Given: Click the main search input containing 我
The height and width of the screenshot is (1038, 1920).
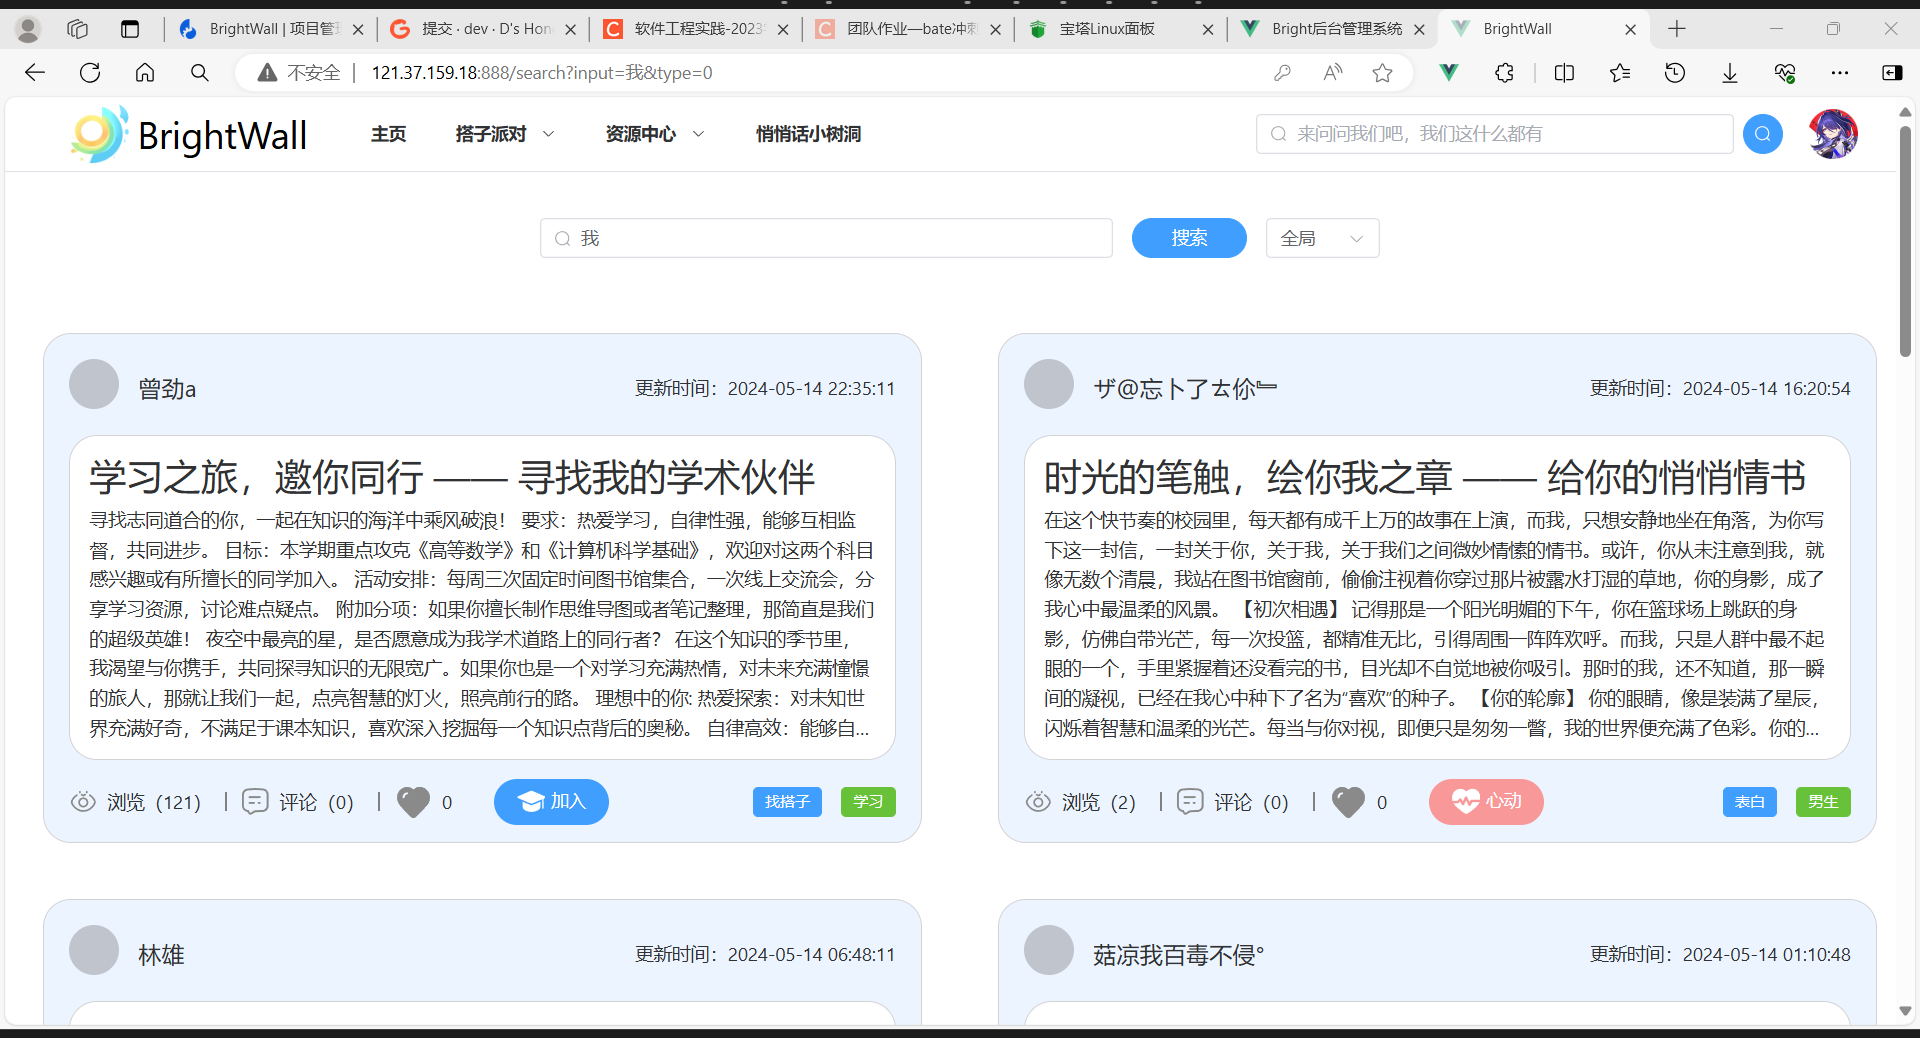Looking at the screenshot, I should [x=826, y=238].
